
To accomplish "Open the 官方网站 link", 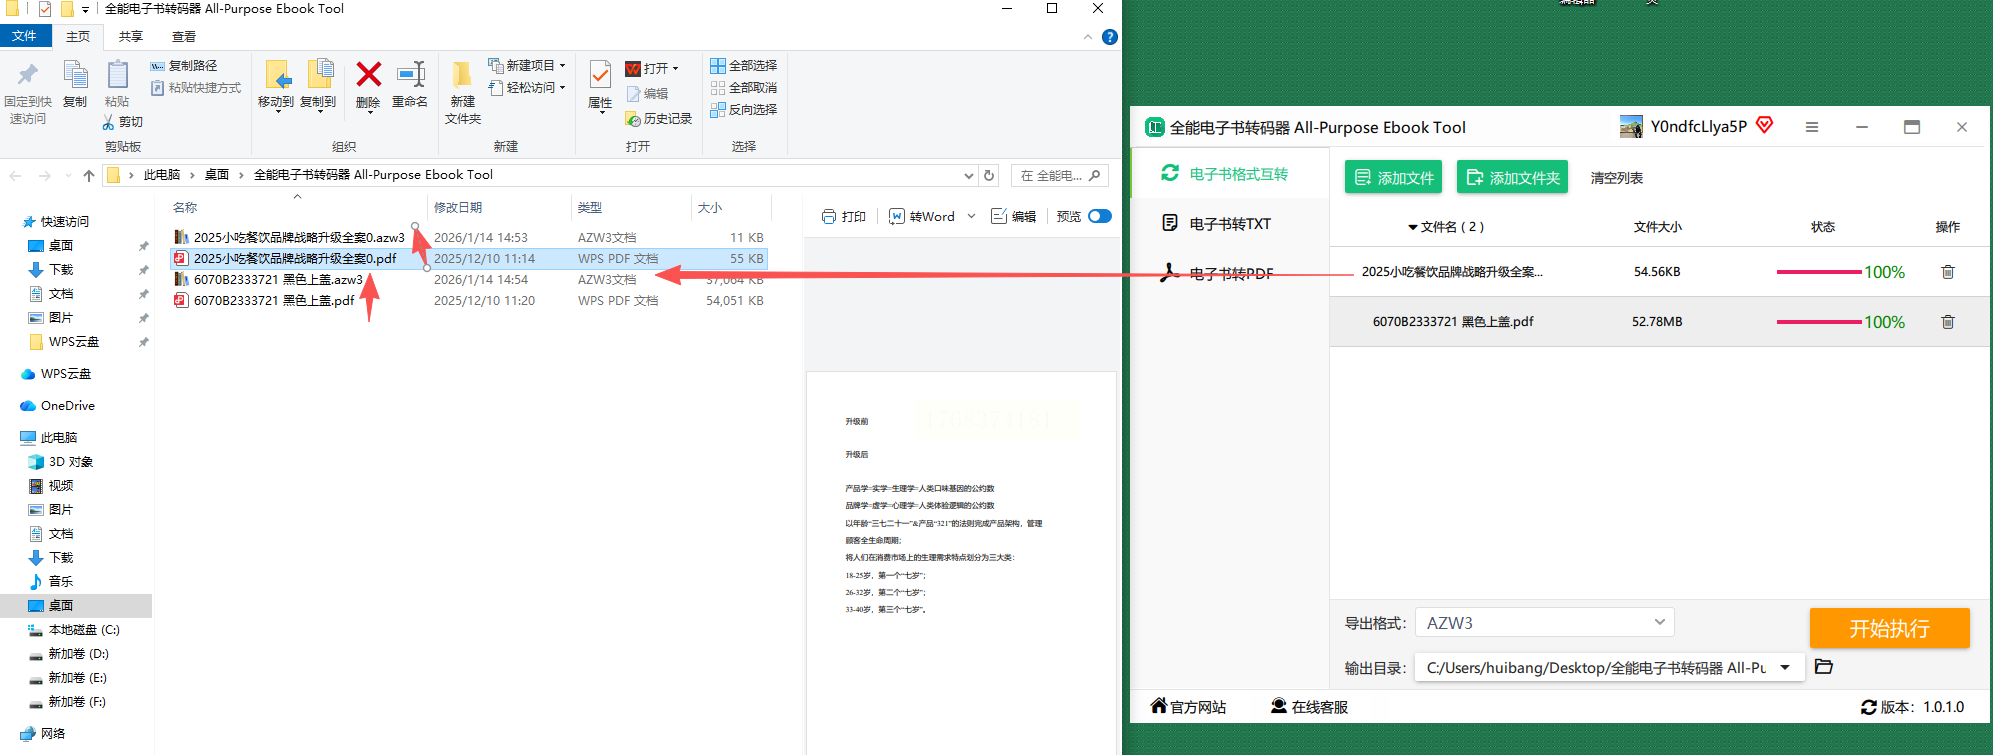I will coord(1188,707).
